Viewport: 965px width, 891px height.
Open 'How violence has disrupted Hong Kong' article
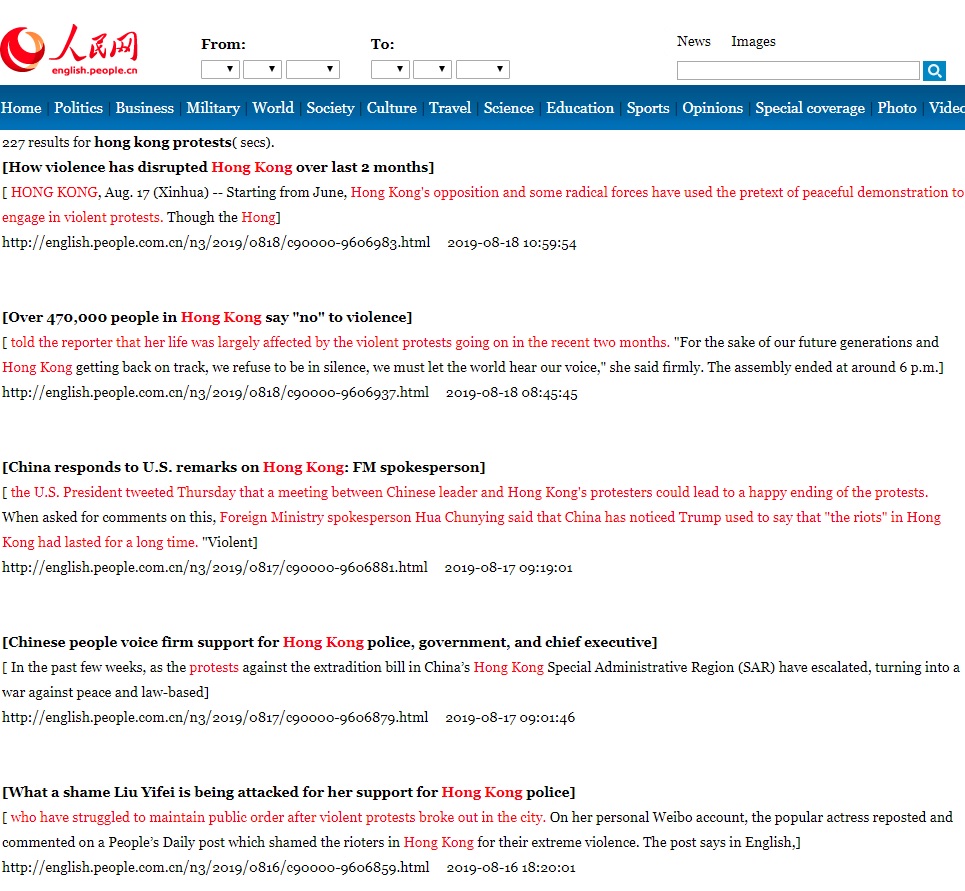pyautogui.click(x=218, y=167)
